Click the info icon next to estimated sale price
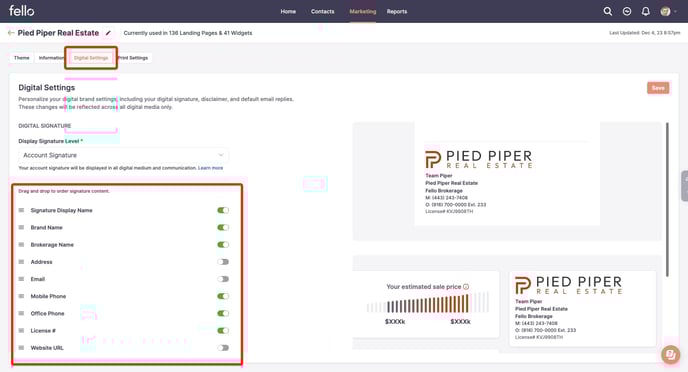 coord(466,286)
